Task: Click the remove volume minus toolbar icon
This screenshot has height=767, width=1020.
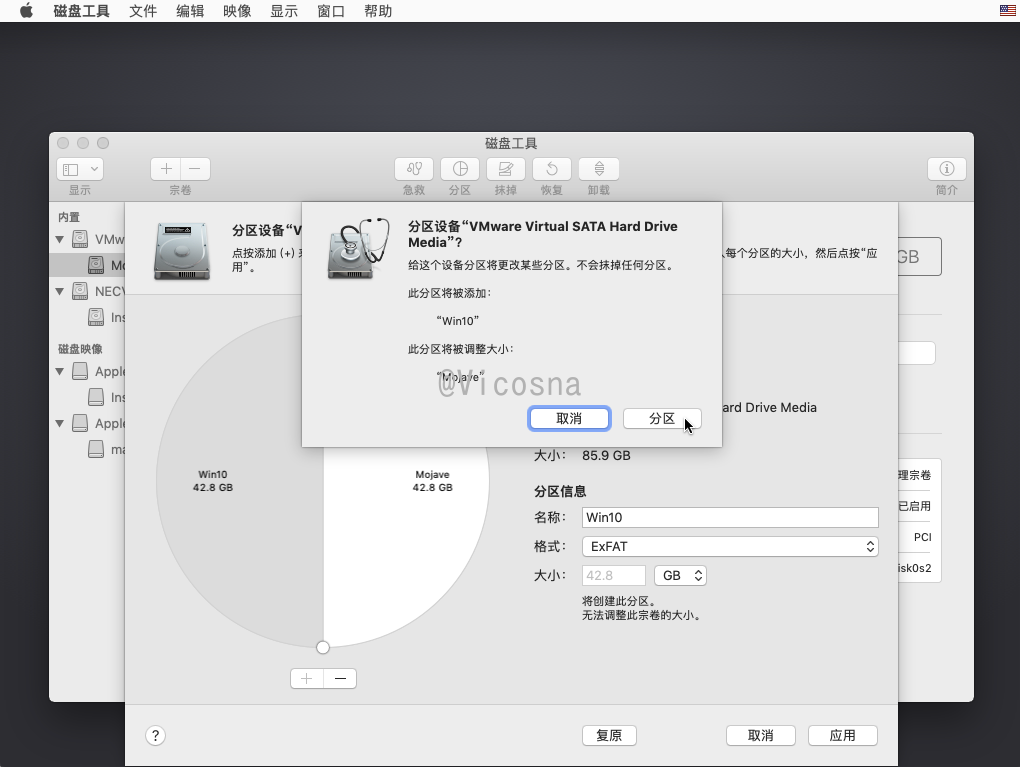Action: (195, 169)
